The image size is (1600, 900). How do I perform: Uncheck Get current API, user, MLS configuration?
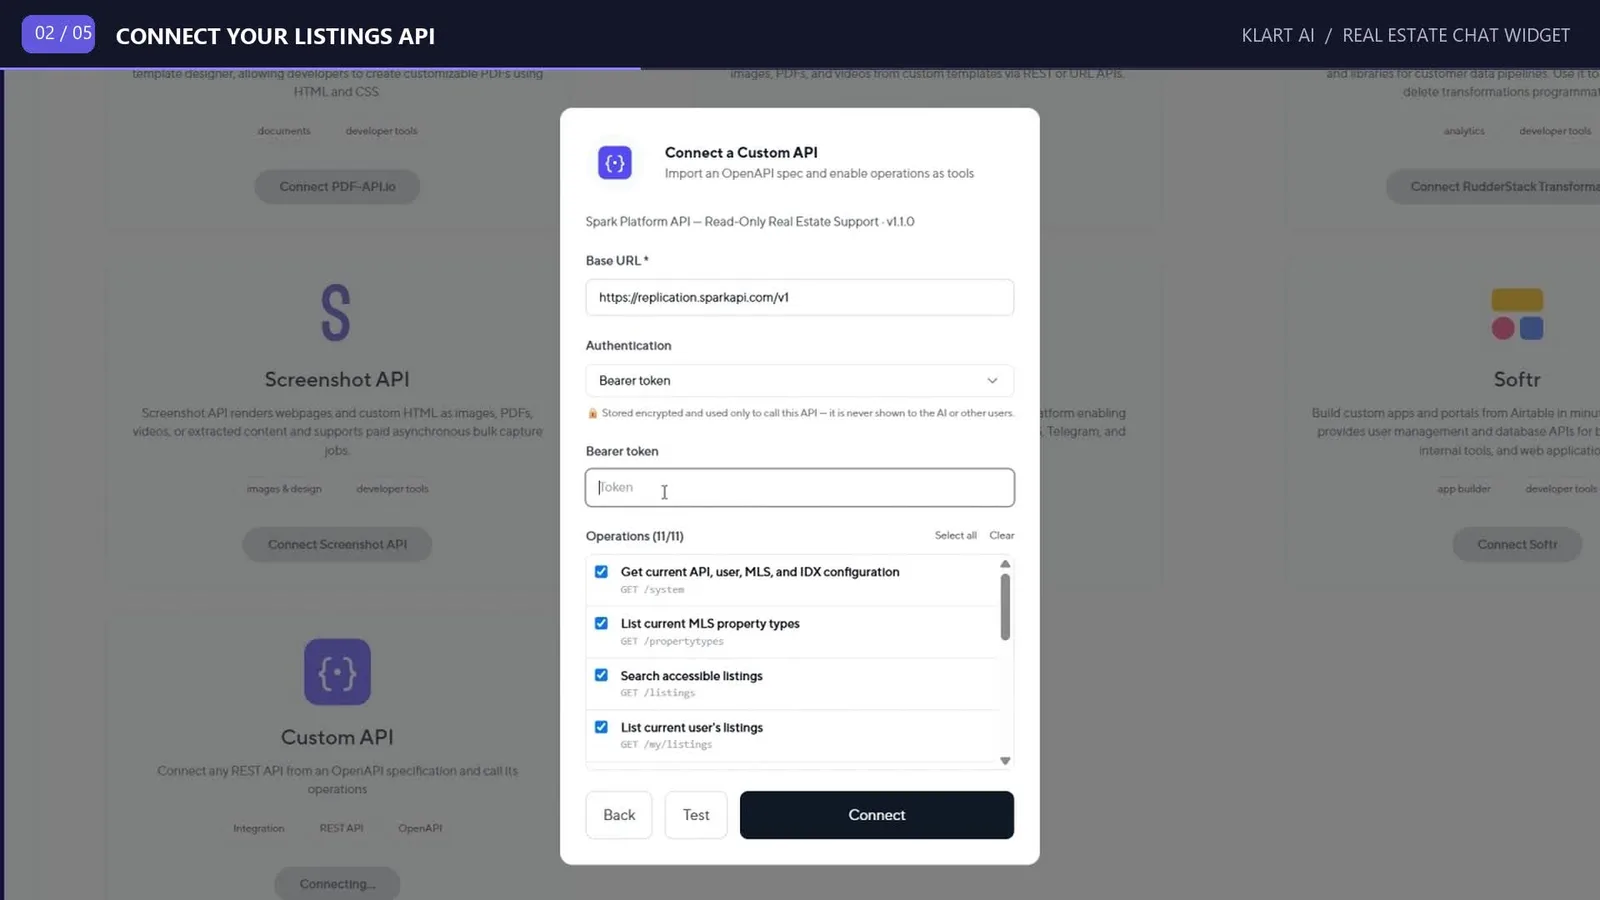click(x=601, y=572)
